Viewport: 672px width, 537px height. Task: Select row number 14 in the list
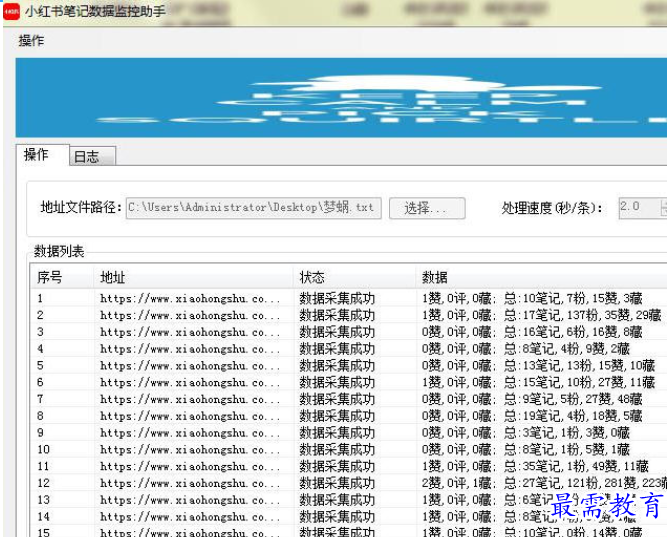point(348,516)
